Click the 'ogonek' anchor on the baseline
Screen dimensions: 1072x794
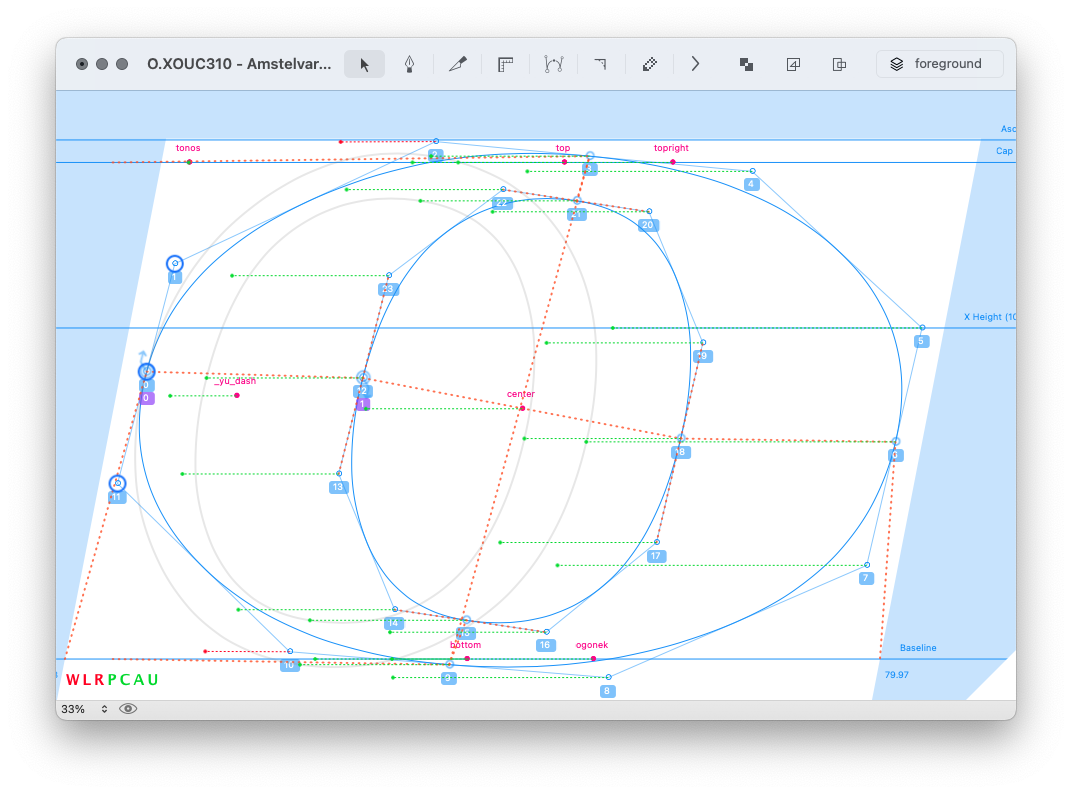[594, 659]
